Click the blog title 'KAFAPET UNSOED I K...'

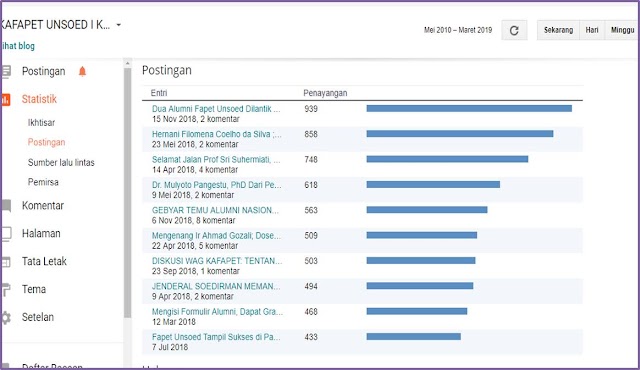(56, 25)
